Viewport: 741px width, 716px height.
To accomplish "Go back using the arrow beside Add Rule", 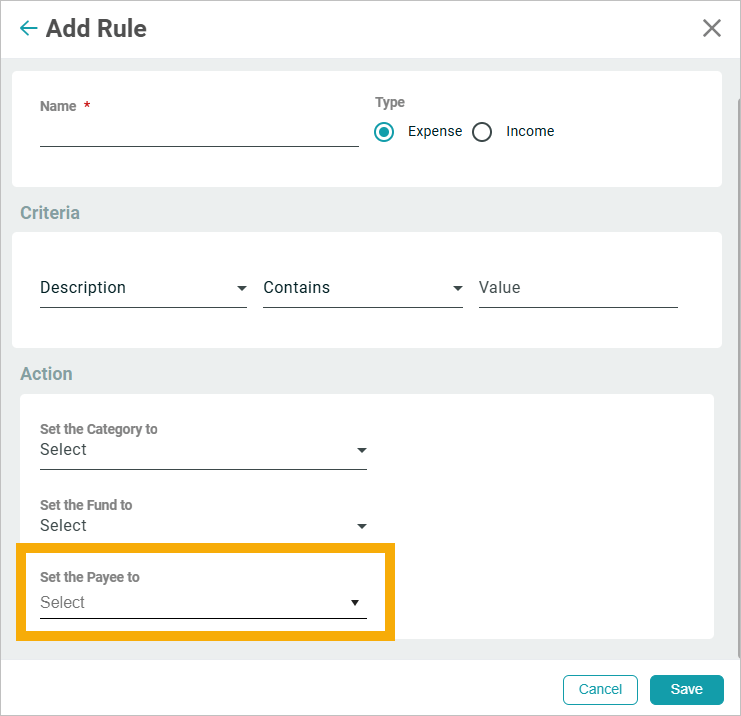I will pyautogui.click(x=28, y=28).
